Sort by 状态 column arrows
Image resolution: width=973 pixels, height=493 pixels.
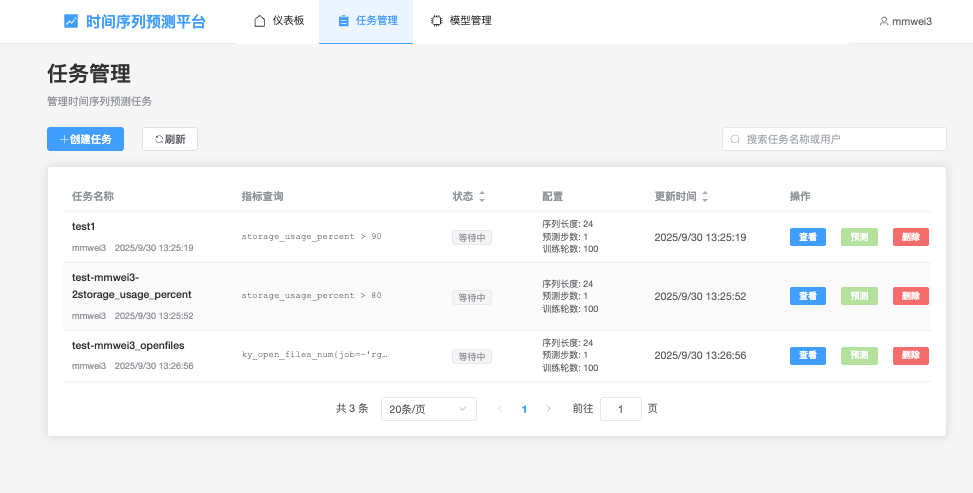482,196
